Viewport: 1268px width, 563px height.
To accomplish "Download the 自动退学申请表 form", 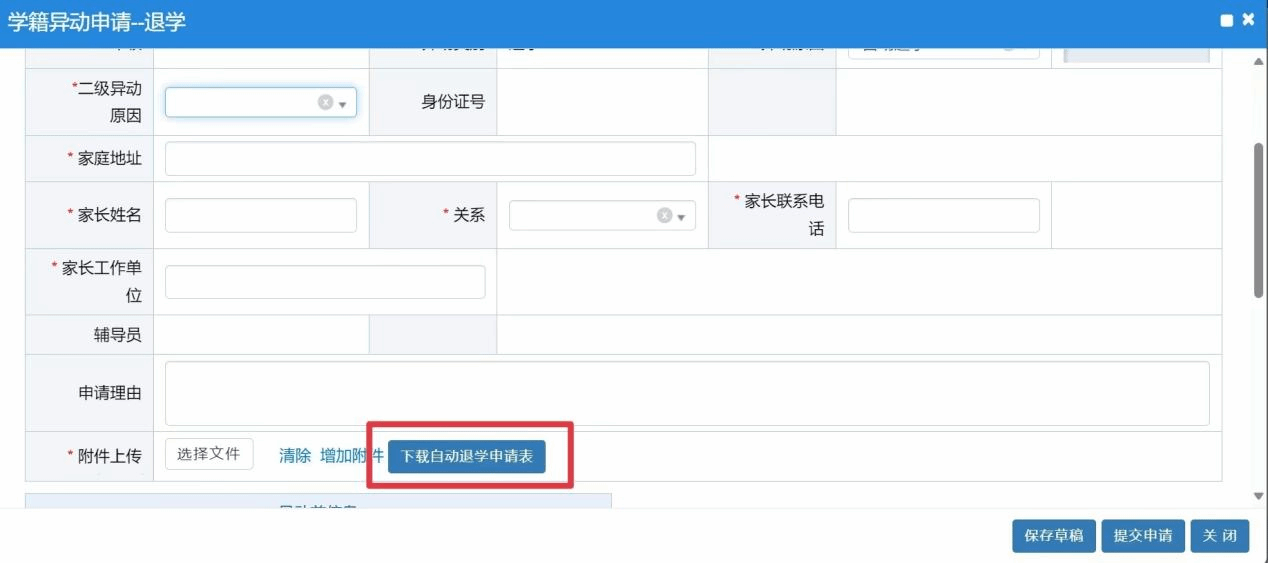I will click(467, 456).
